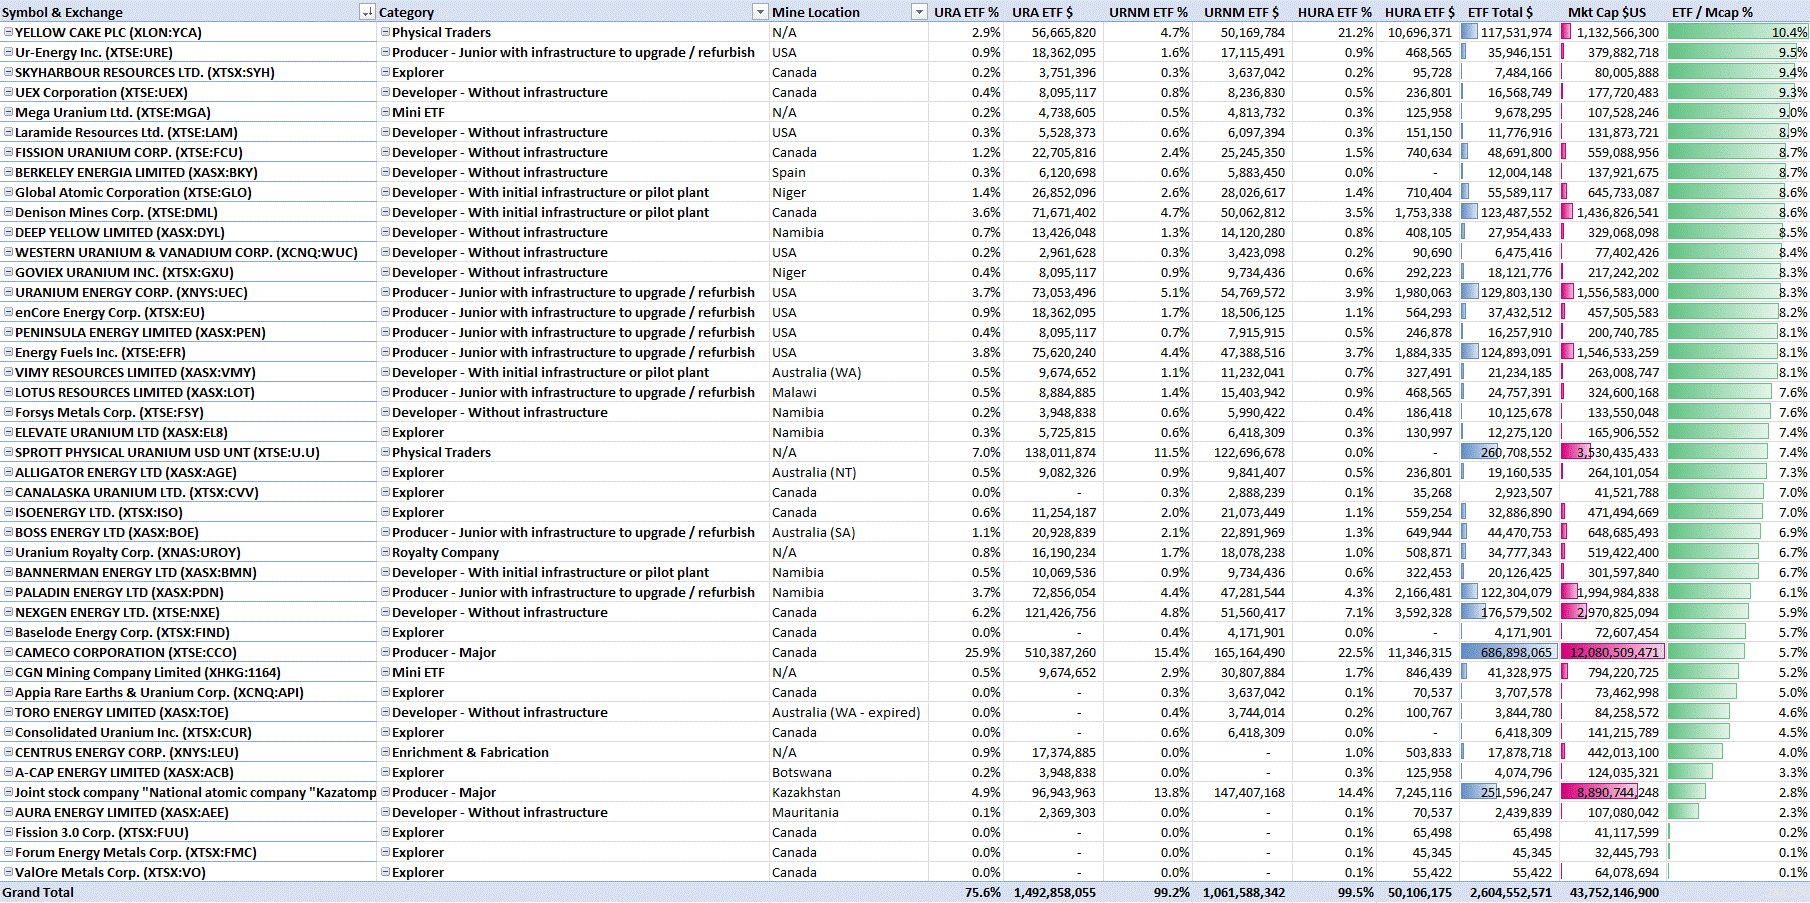Viewport: 1810px width, 903px height.
Task: Select Global Atomic URNM ETF $ cell 28,026,617
Action: 1241,192
